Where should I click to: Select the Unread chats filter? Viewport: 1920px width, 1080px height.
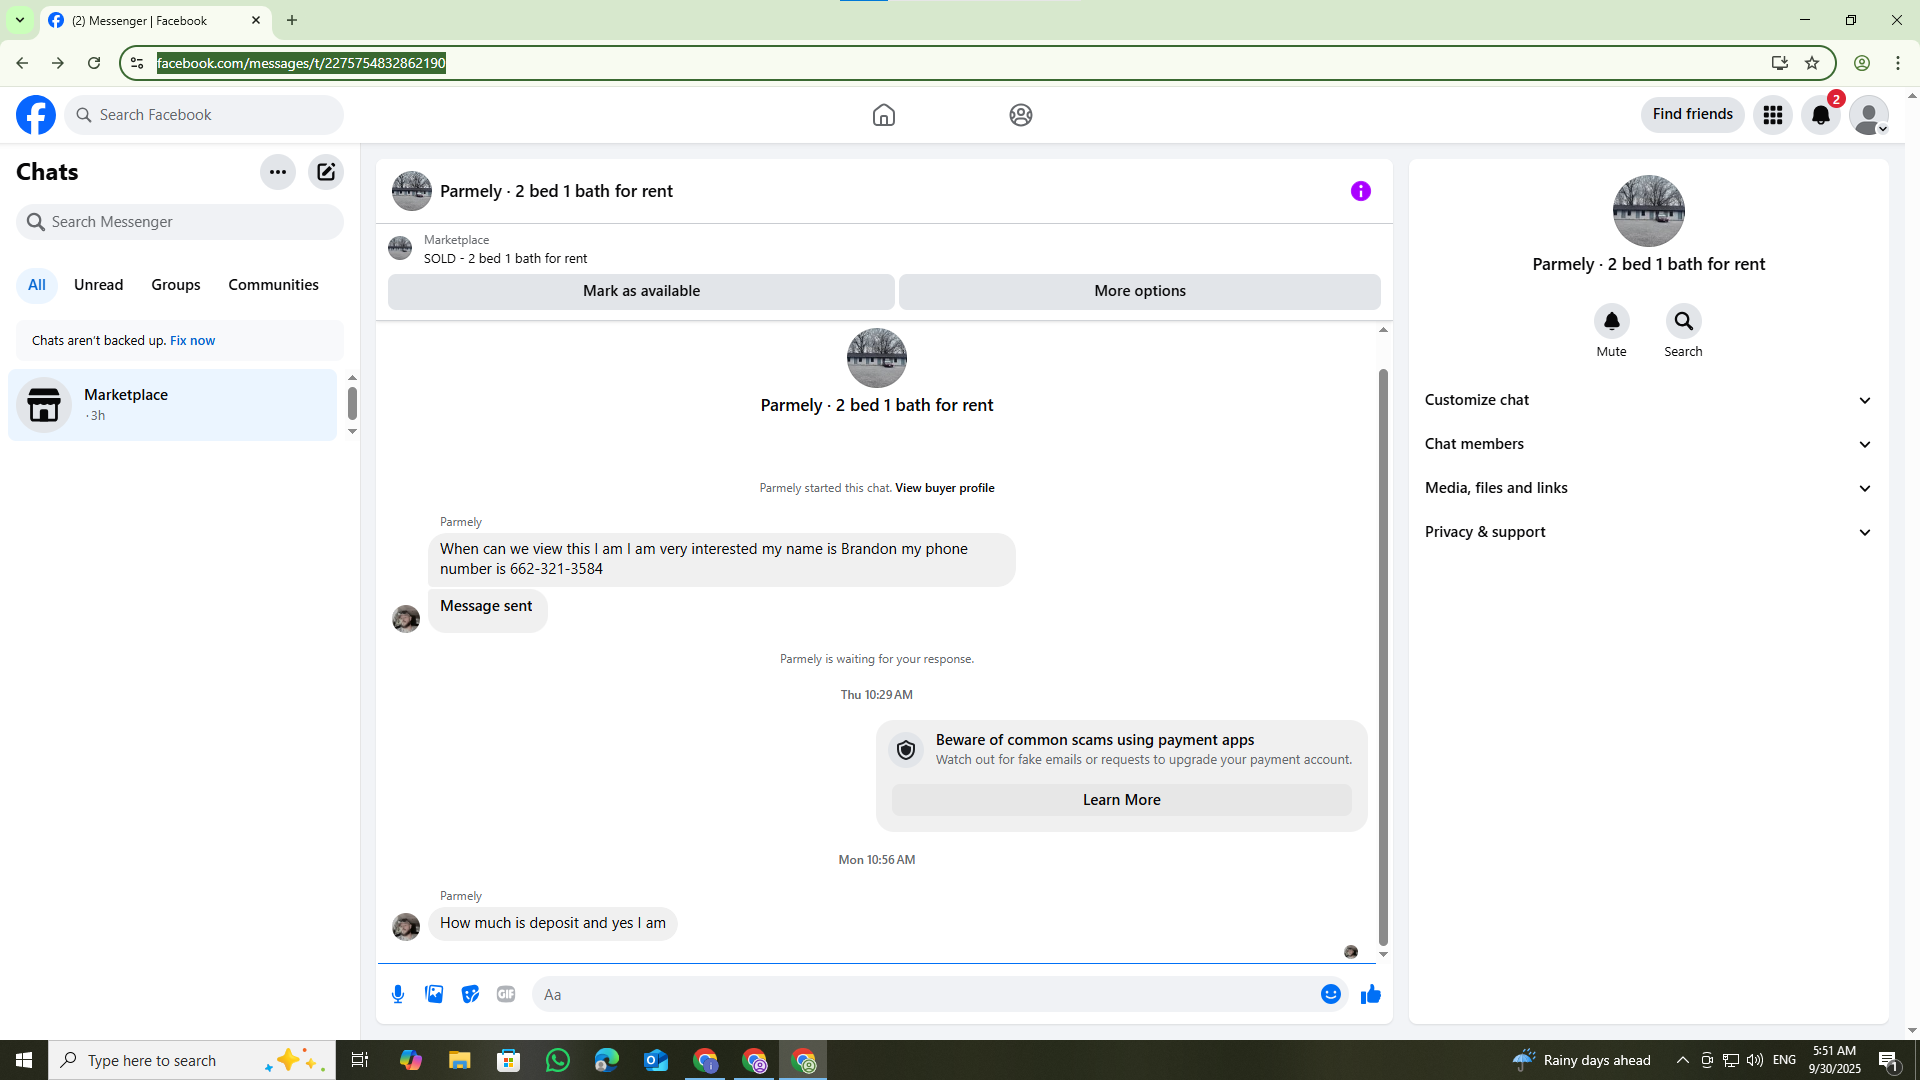(99, 285)
